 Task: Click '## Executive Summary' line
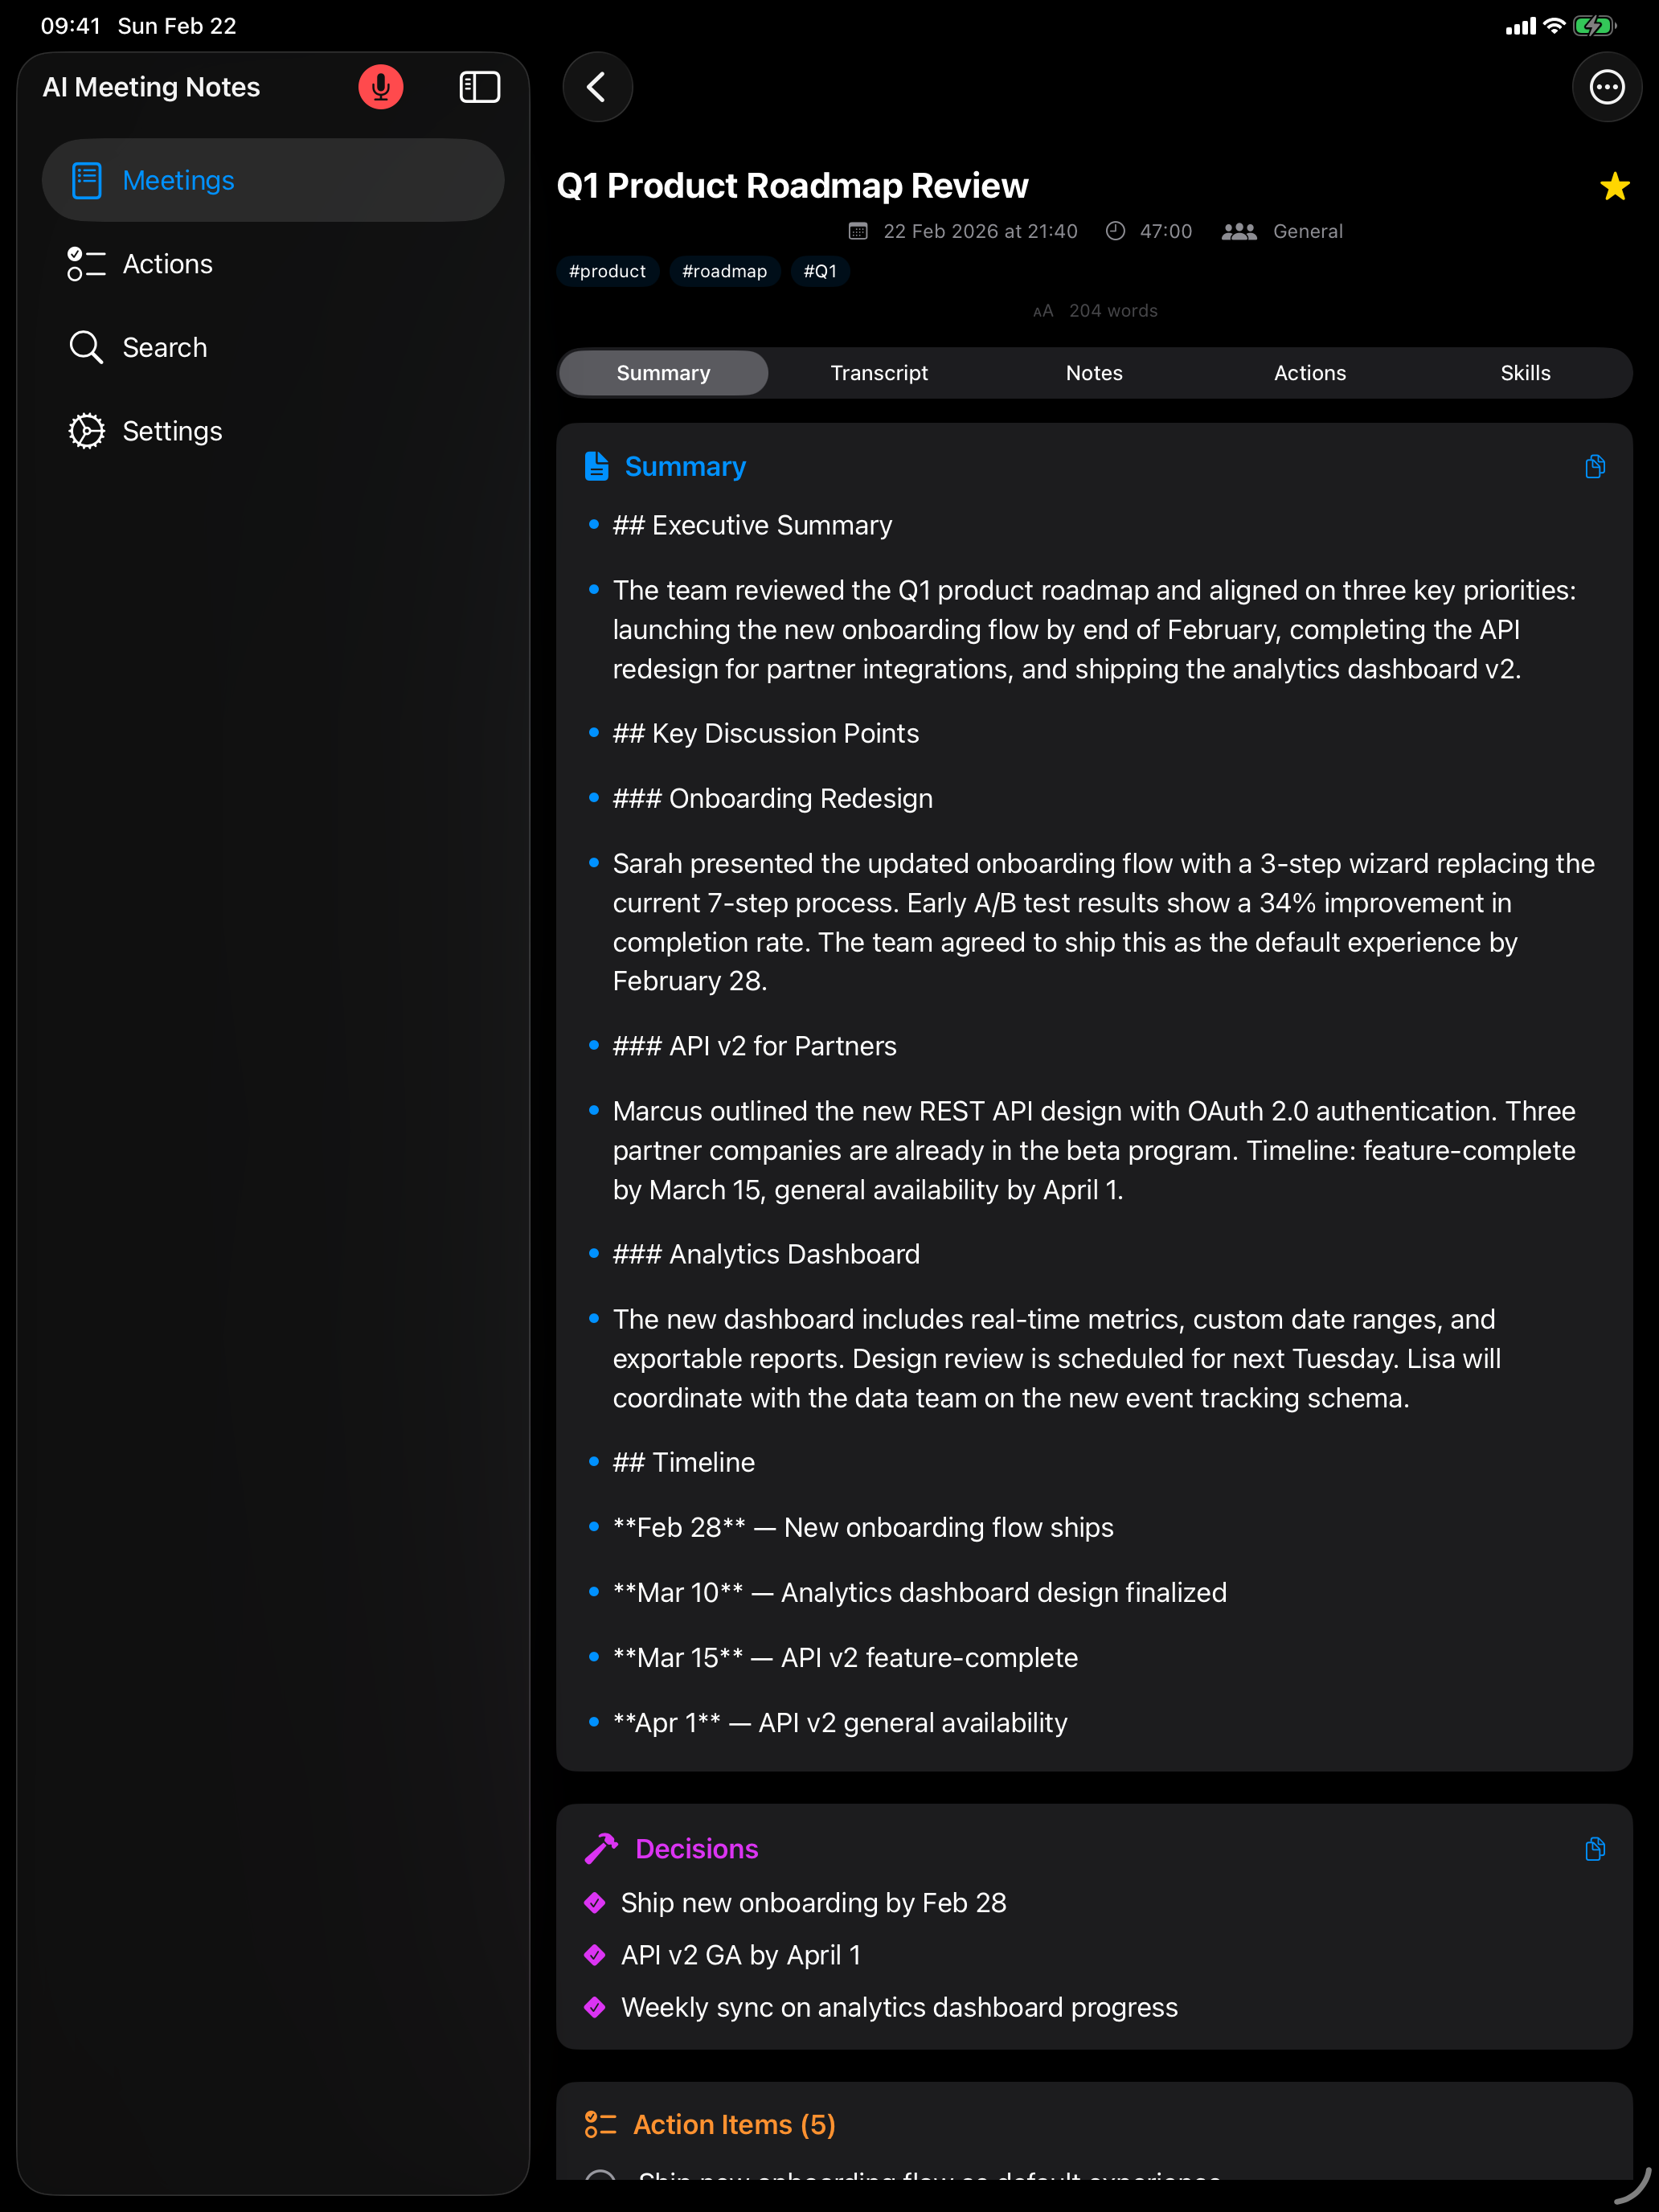[752, 525]
